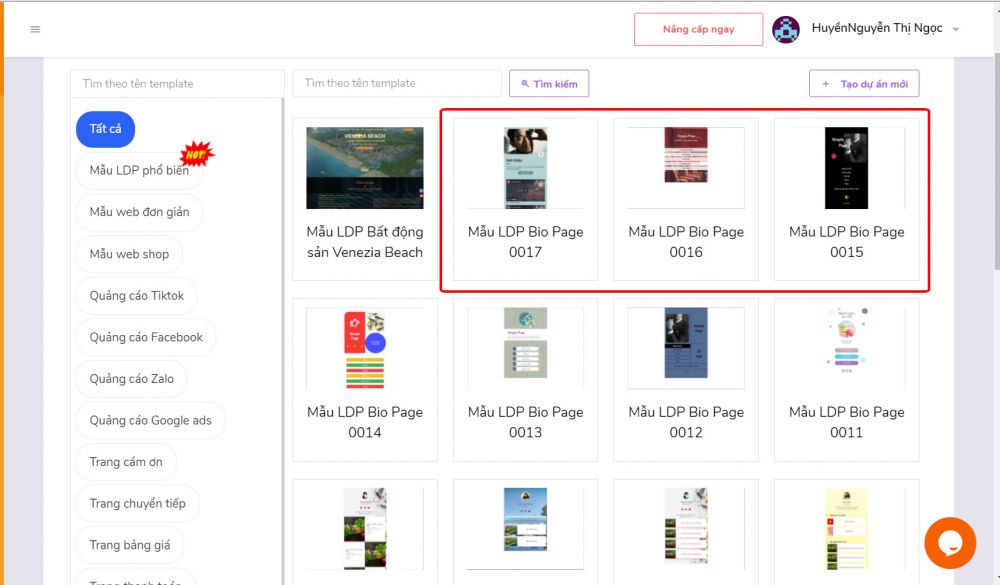1000x585 pixels.
Task: Open Bio Page 0015 thumbnail
Action: [x=846, y=168]
